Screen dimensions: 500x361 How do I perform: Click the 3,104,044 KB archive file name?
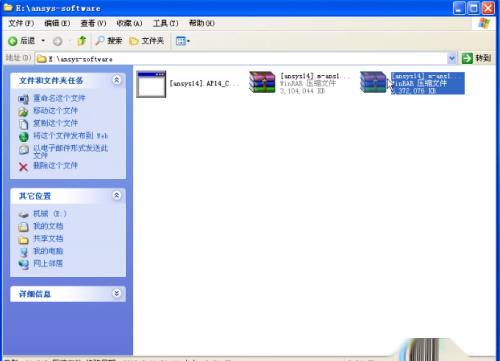point(315,76)
